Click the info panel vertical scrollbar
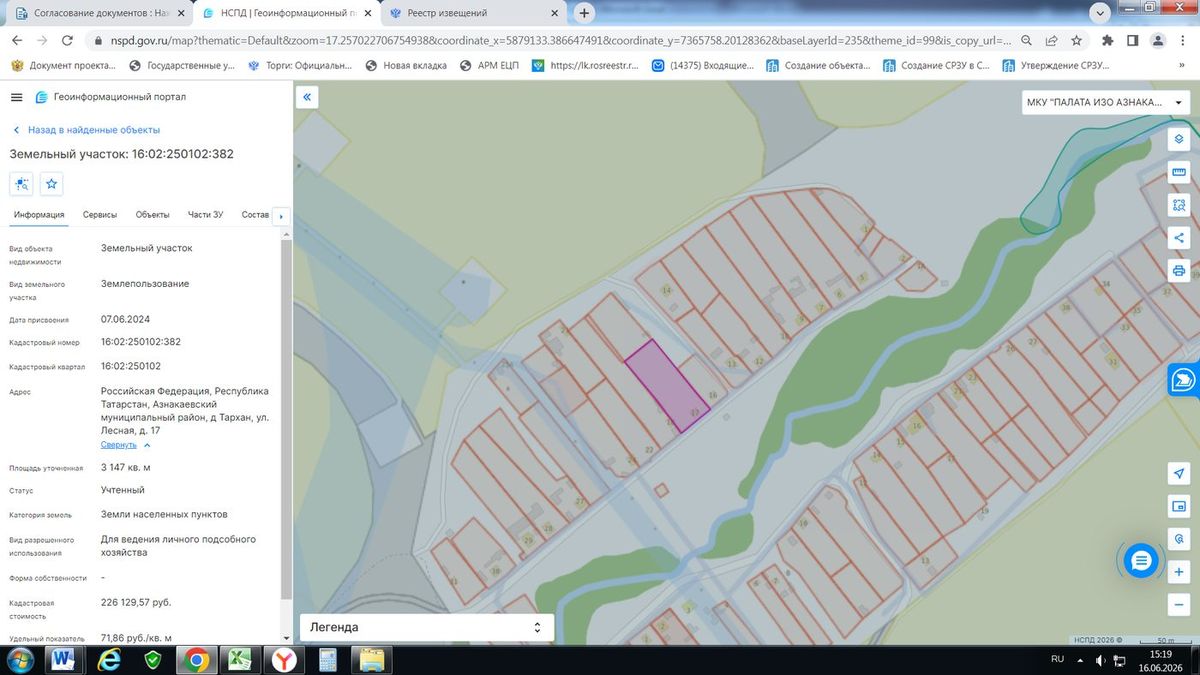The height and width of the screenshot is (675, 1200). click(286, 420)
